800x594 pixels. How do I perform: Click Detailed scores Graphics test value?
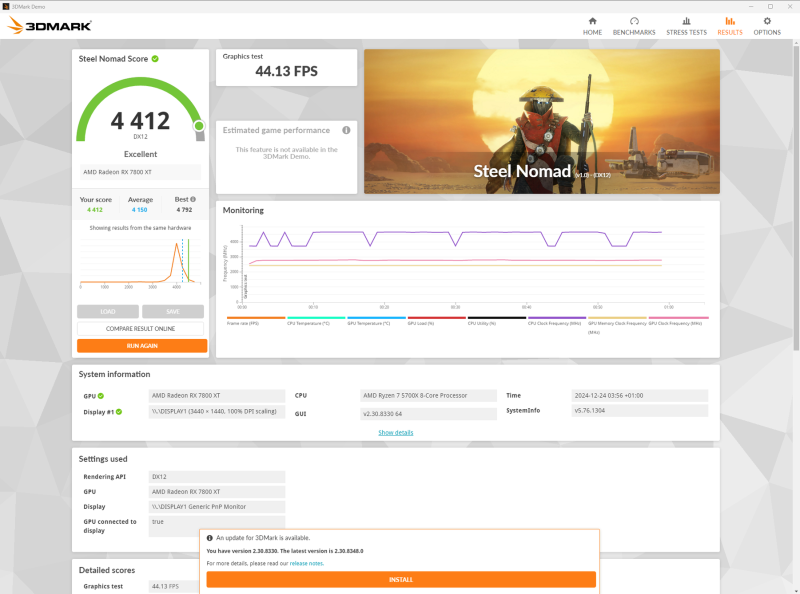pyautogui.click(x=173, y=586)
